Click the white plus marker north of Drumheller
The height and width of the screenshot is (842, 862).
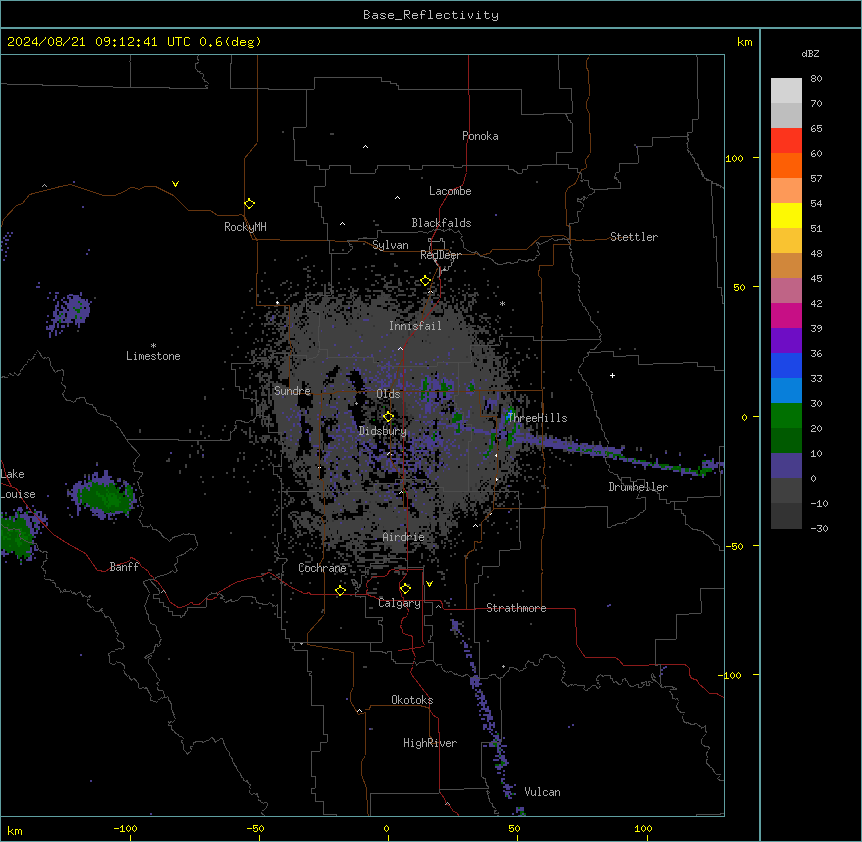pyautogui.click(x=612, y=375)
